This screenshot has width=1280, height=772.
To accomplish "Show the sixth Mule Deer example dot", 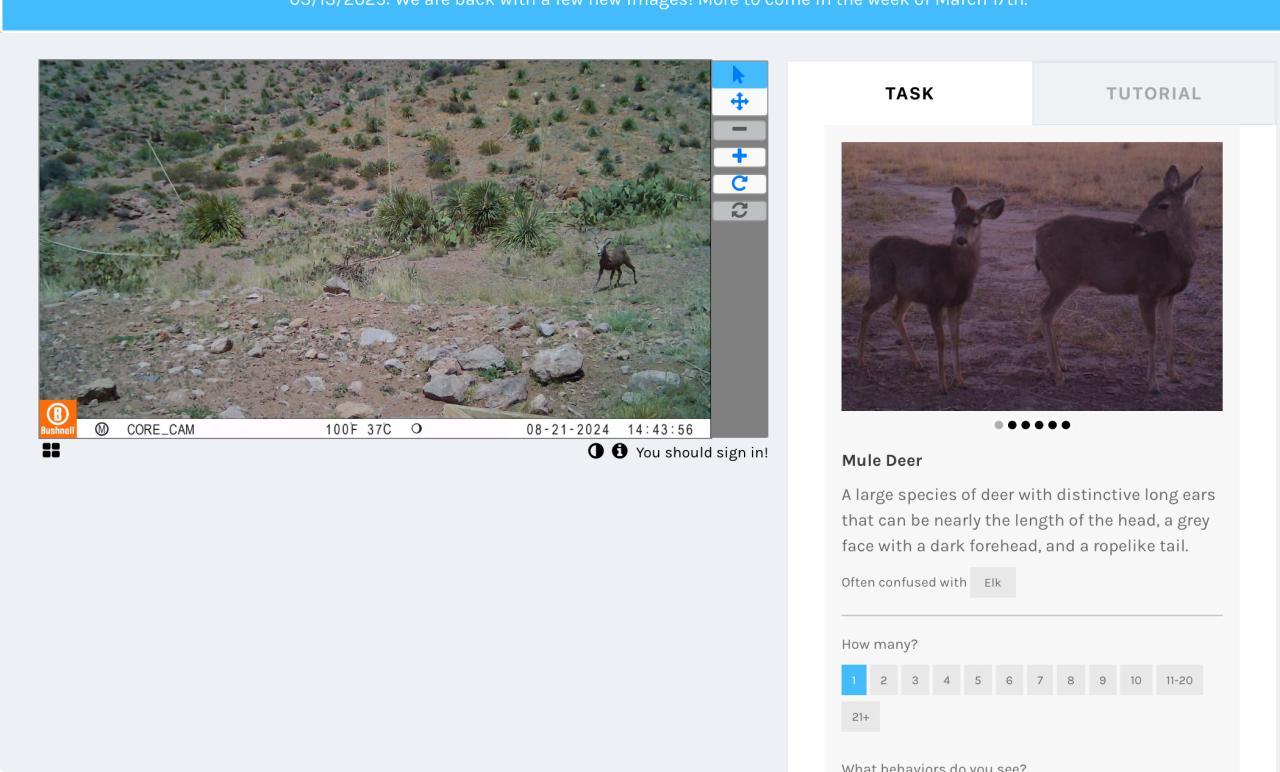I will [x=1065, y=425].
